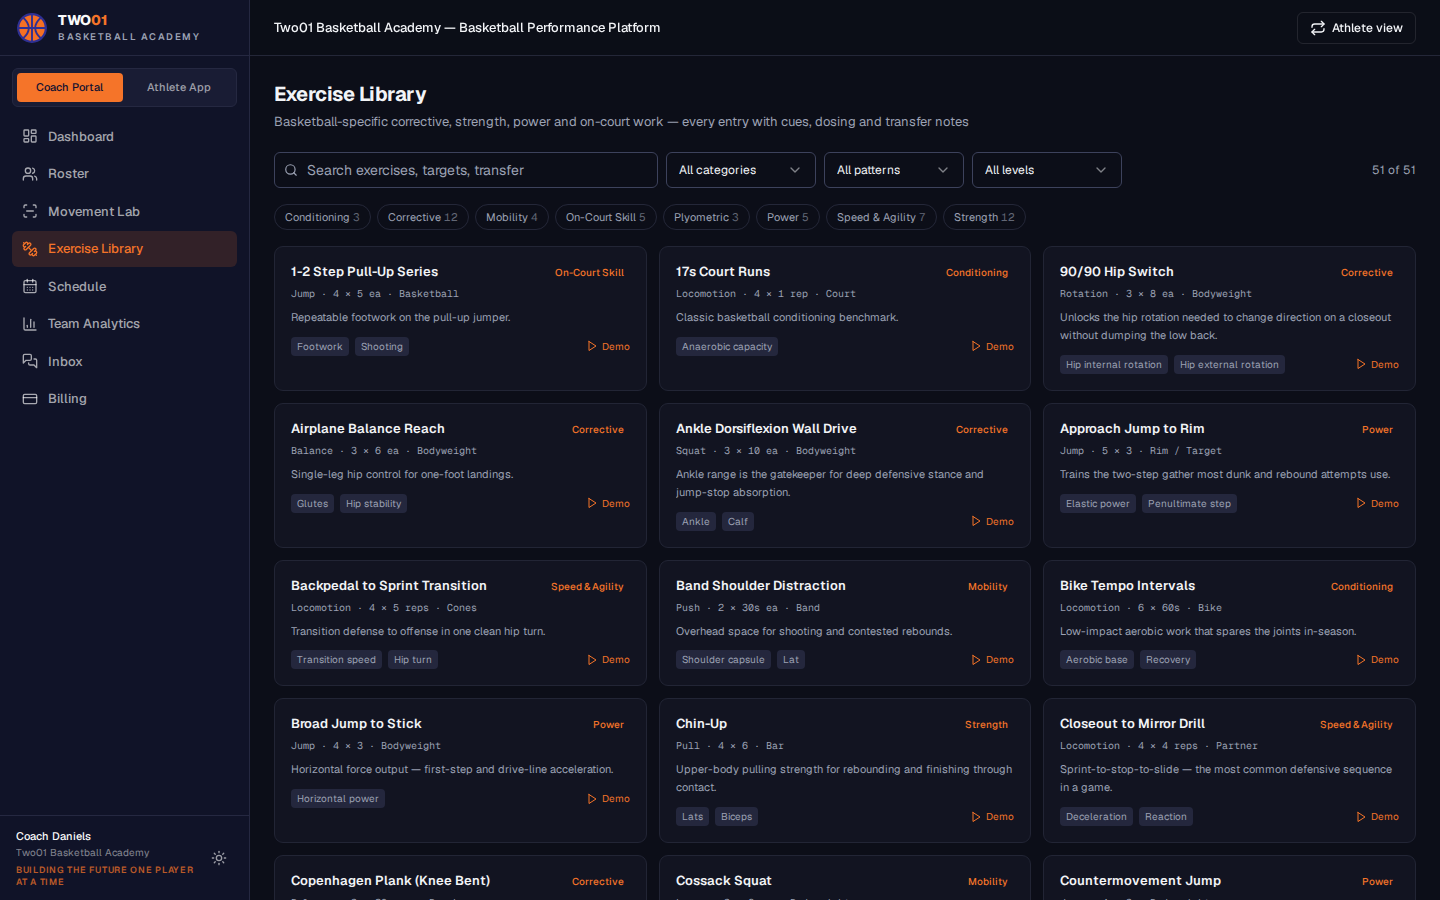The image size is (1440, 900).
Task: Open the Copenhagen Plank (Knee Bent) card
Action: [390, 881]
